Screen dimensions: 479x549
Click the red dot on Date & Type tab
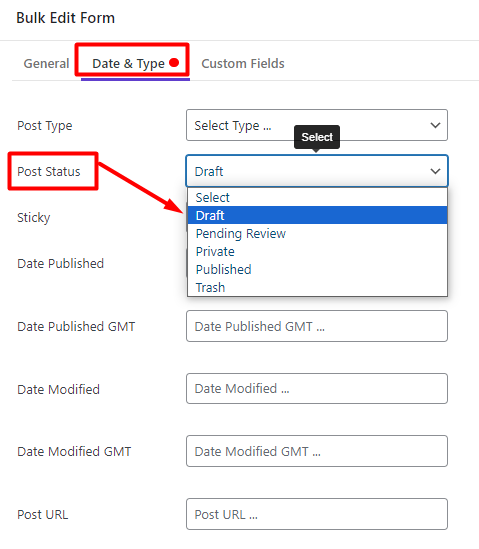pyautogui.click(x=174, y=63)
